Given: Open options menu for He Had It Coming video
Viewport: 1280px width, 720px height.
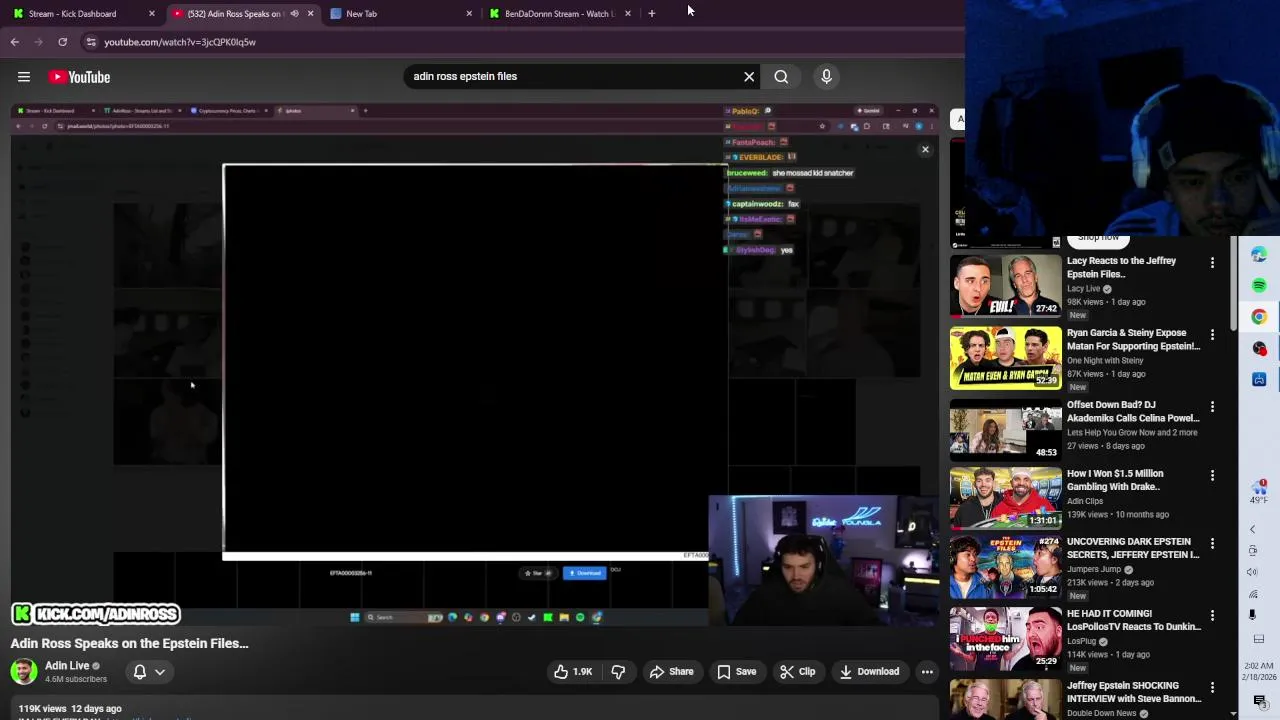Looking at the screenshot, I should tap(1212, 616).
